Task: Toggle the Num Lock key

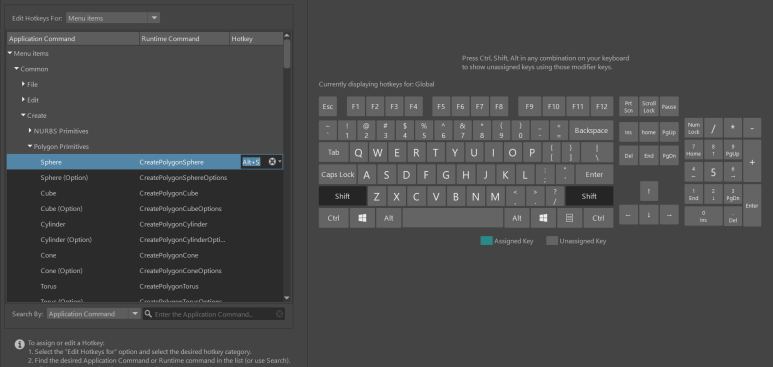Action: click(694, 128)
